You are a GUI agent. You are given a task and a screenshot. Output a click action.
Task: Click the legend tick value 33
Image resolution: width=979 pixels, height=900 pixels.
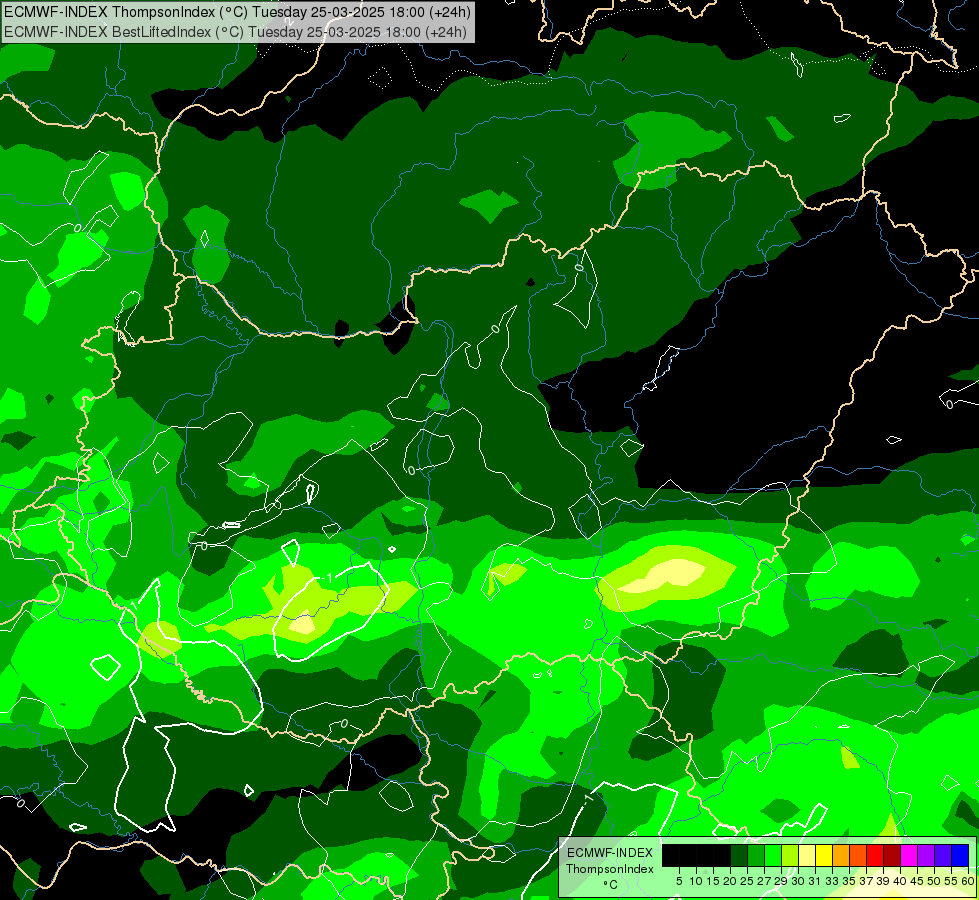point(832,881)
